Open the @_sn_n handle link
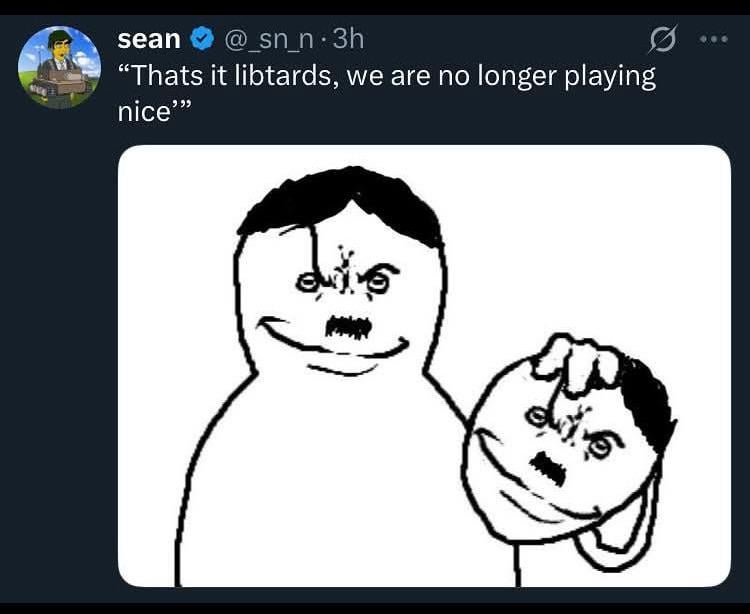 267,40
